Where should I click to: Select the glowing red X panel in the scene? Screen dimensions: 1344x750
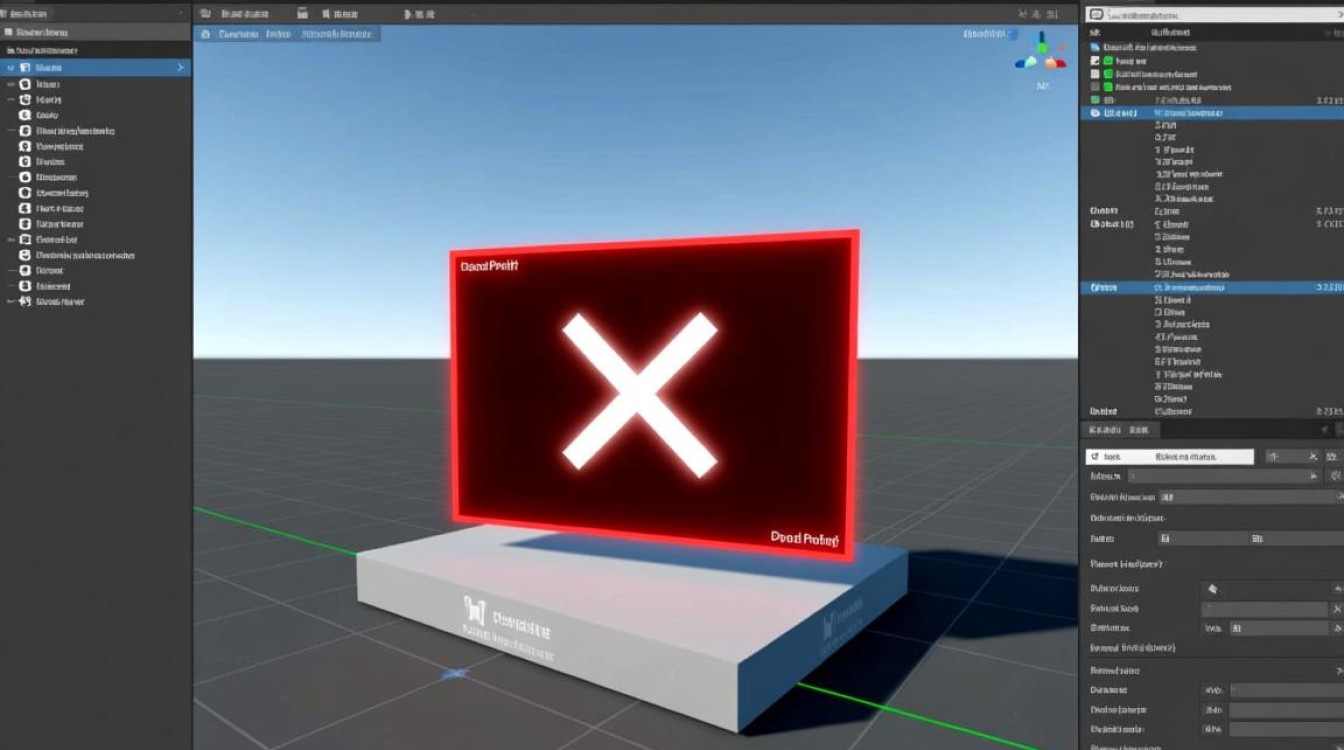(x=655, y=393)
